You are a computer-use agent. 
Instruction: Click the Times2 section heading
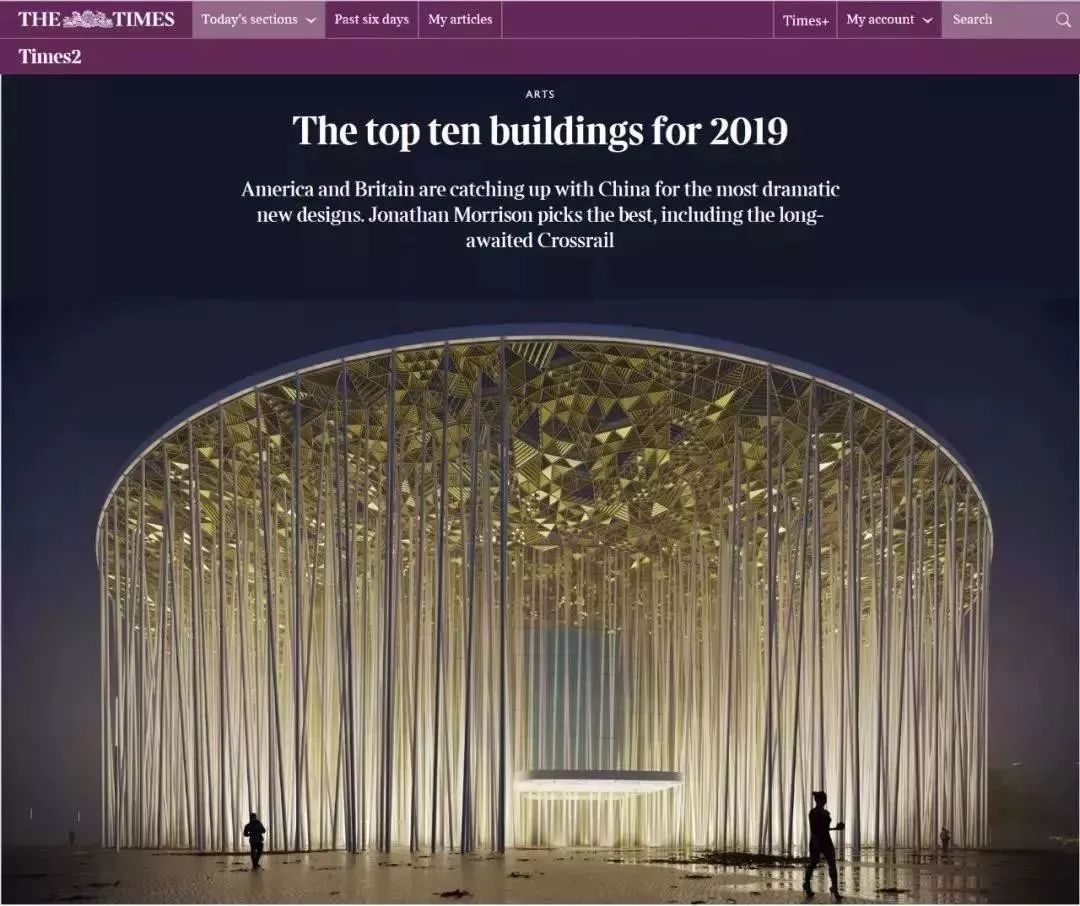coord(49,56)
